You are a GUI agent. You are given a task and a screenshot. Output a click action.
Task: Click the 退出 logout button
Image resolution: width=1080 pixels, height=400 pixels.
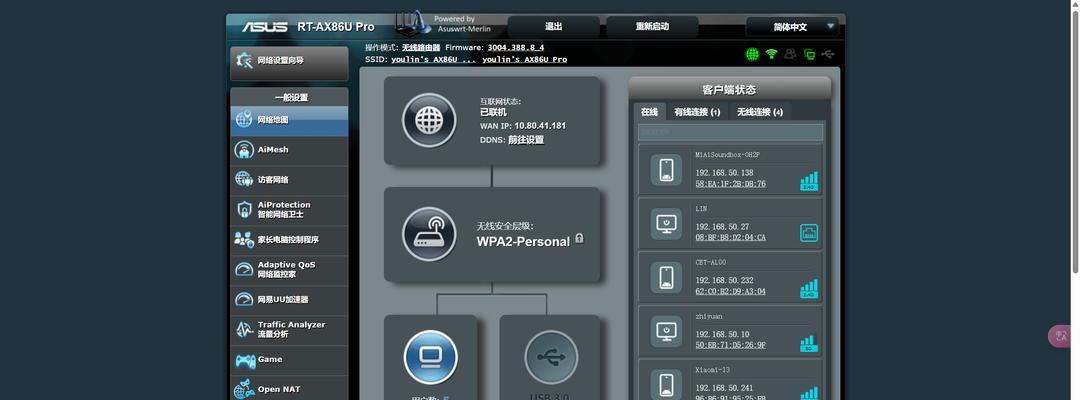point(554,27)
